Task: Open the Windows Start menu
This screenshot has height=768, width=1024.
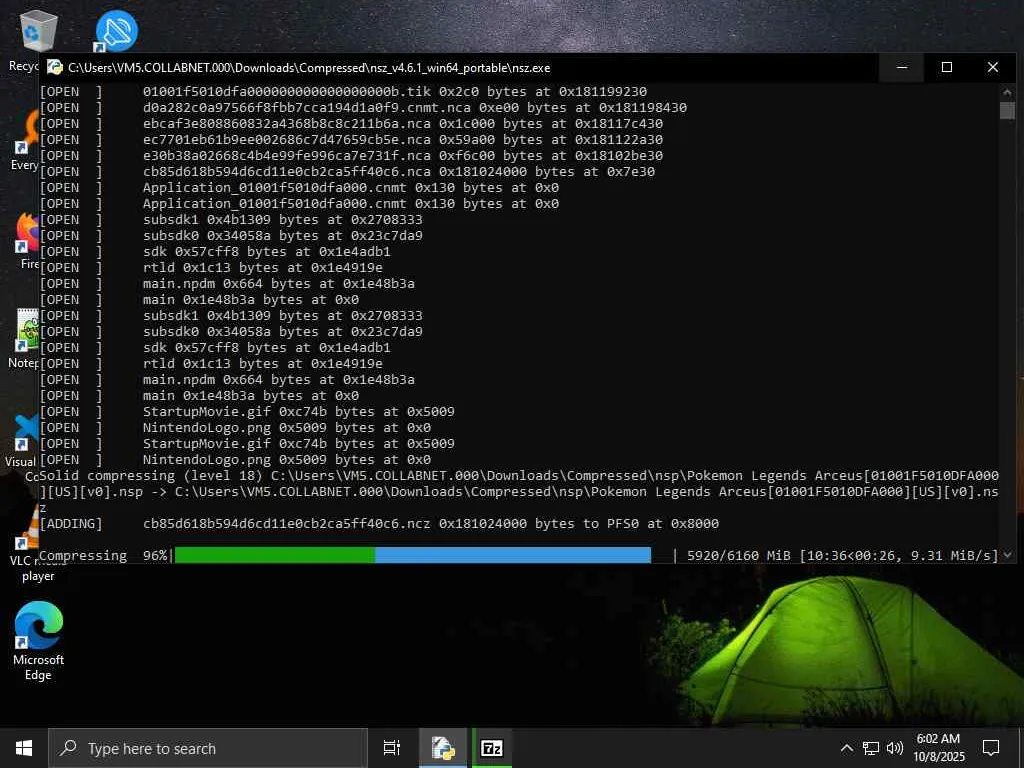Action: pos(24,748)
